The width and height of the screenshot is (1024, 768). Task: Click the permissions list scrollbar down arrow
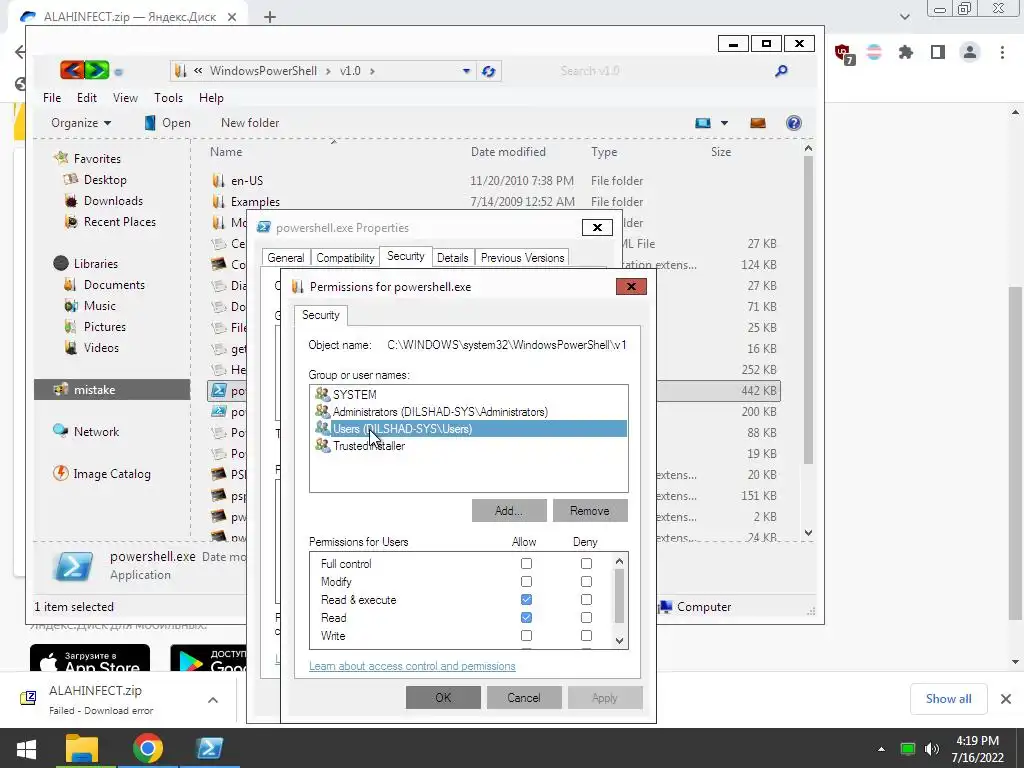coord(620,641)
